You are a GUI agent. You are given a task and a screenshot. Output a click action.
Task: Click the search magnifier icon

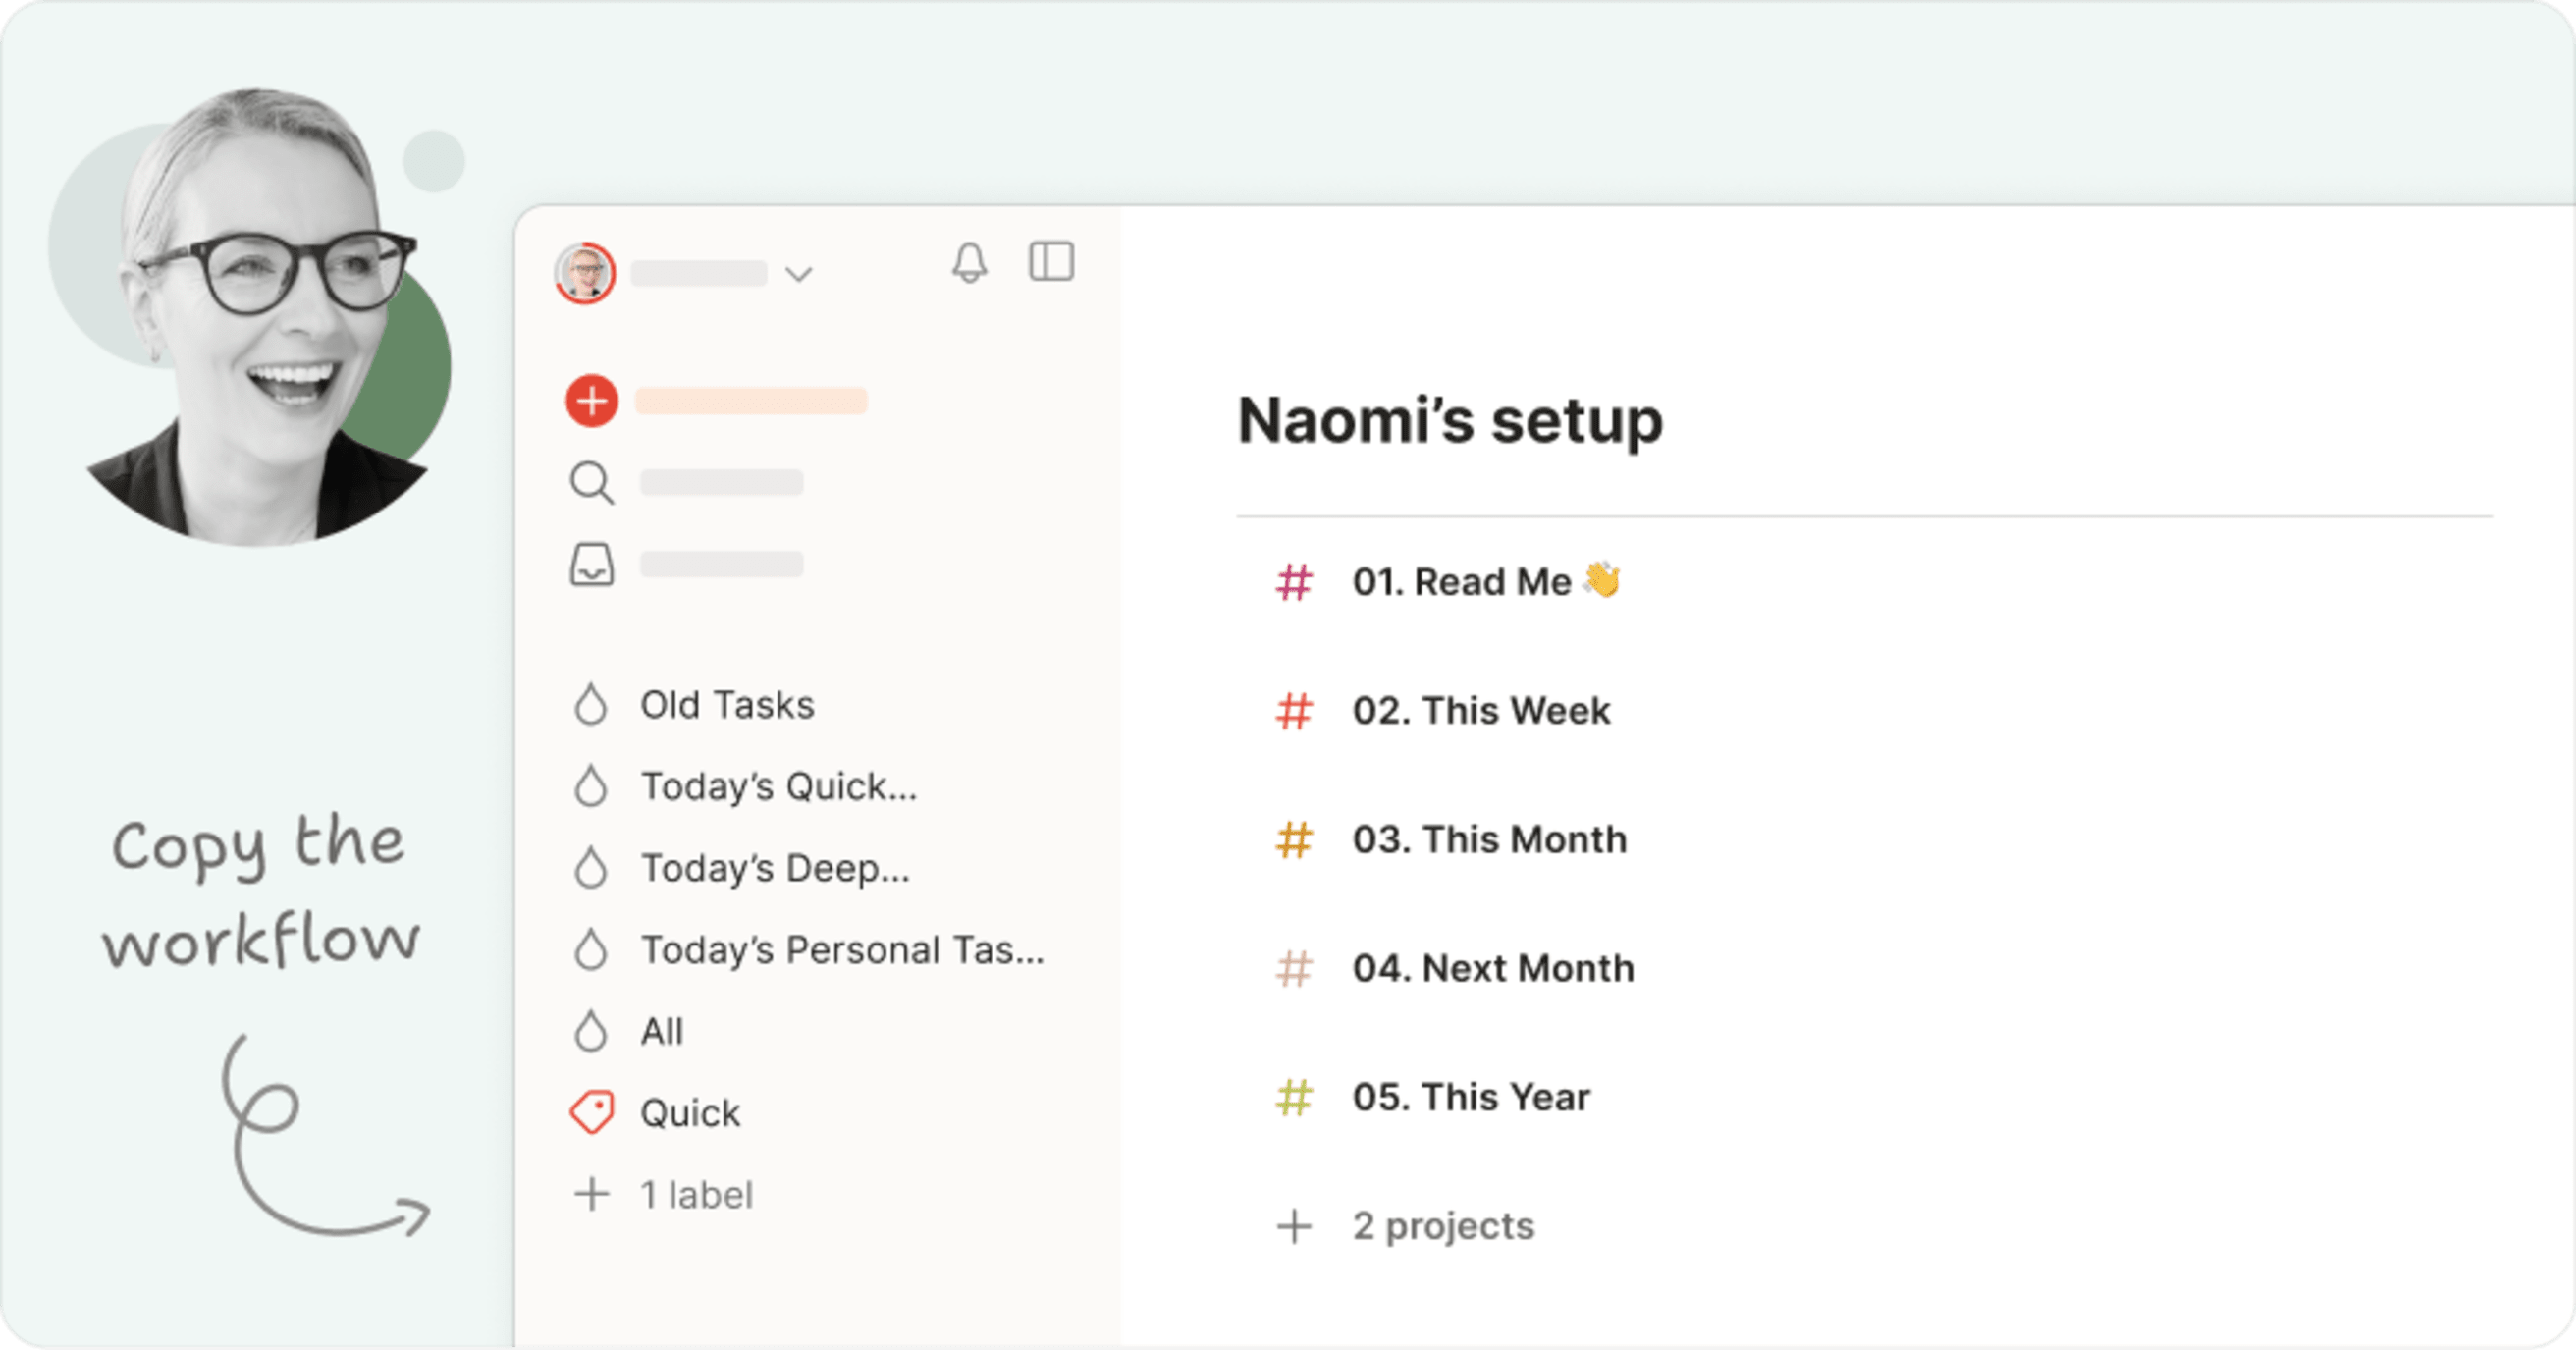click(x=592, y=483)
